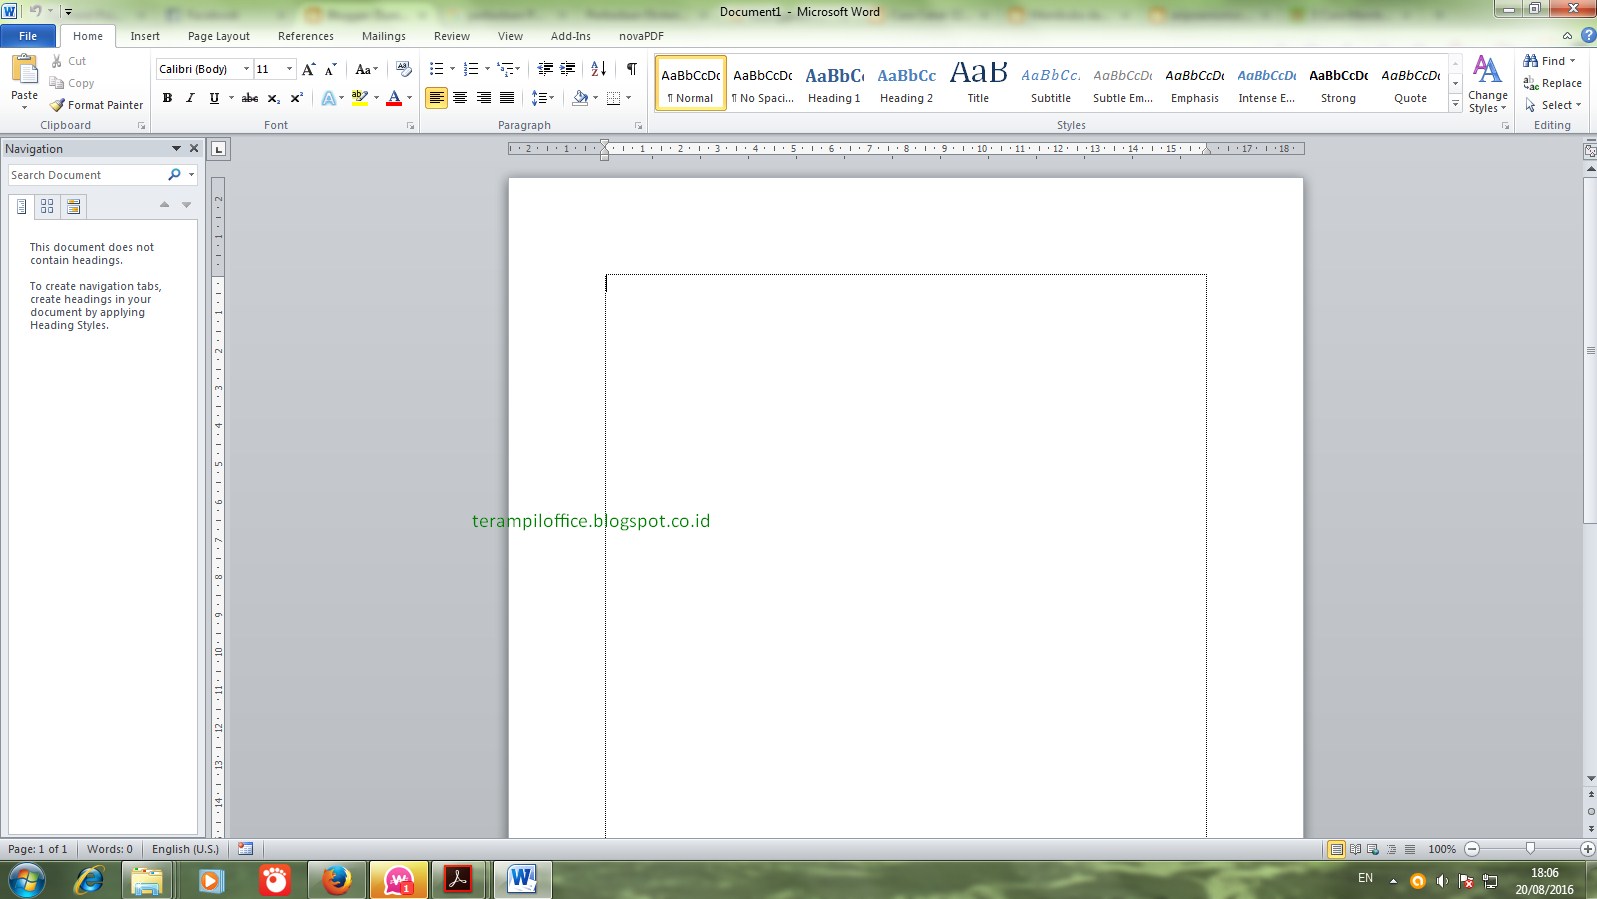Clear formatting with the eraser icon

pos(404,69)
